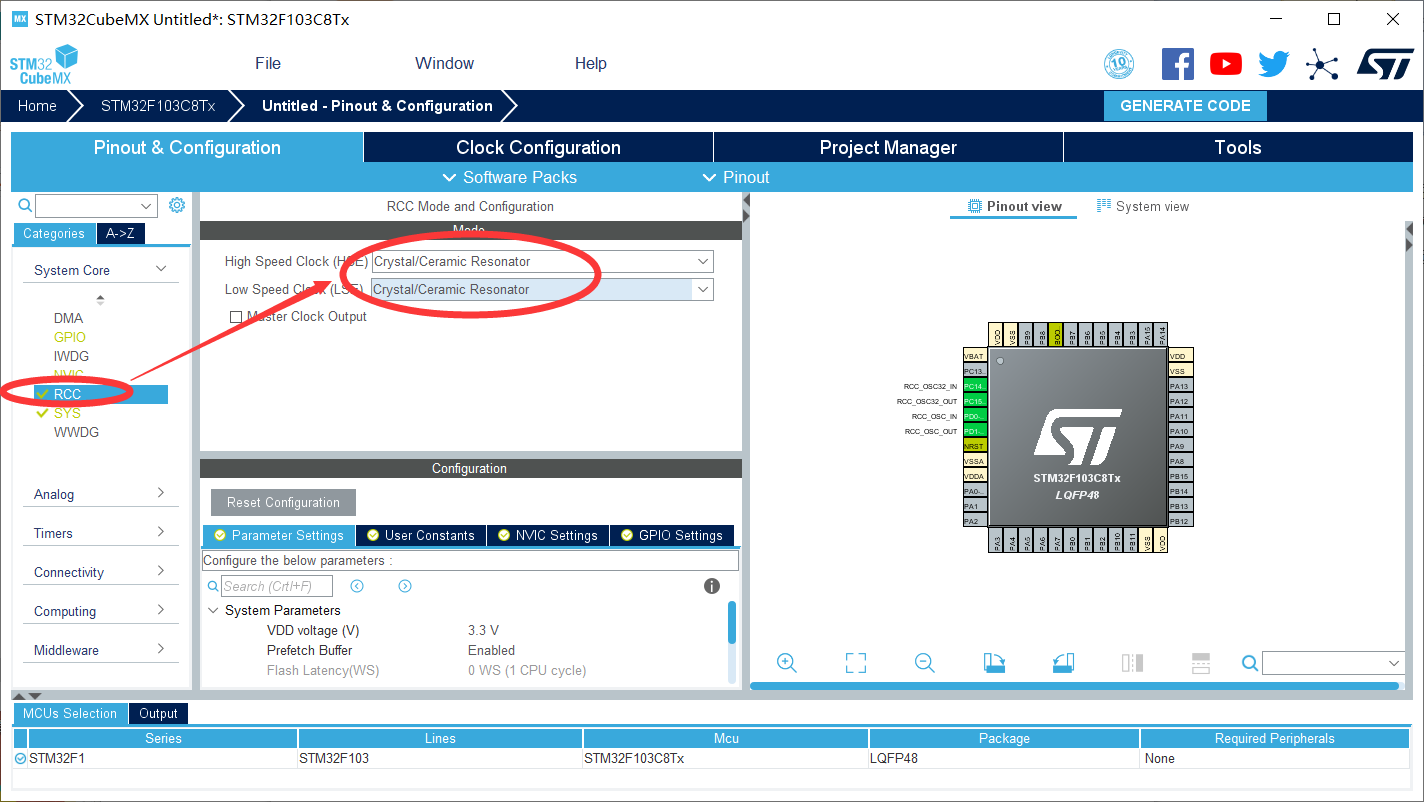
Task: Select Pinout view mode
Action: [x=1013, y=206]
